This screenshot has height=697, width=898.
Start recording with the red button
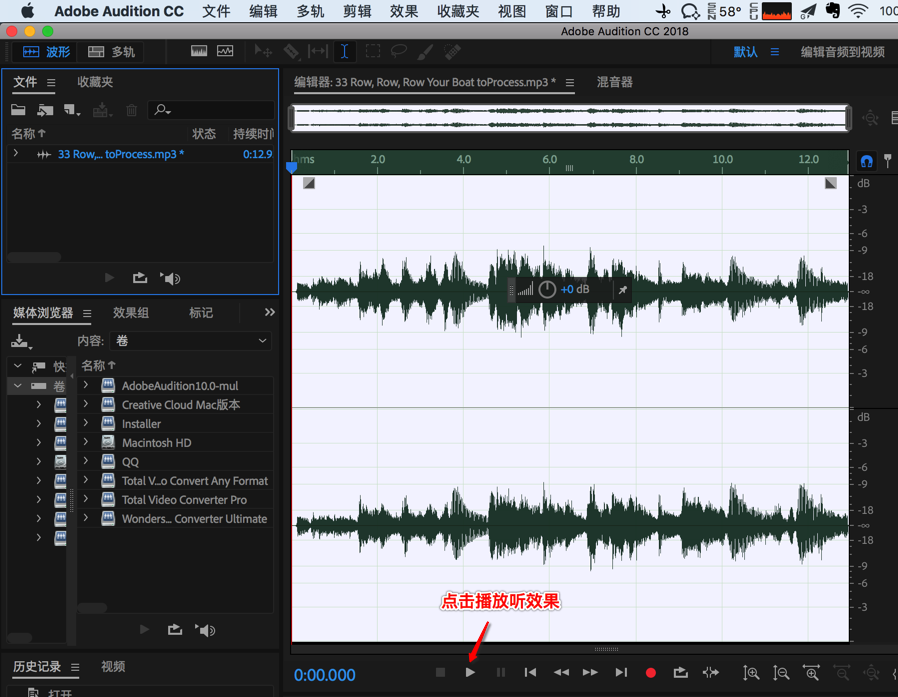click(x=651, y=673)
